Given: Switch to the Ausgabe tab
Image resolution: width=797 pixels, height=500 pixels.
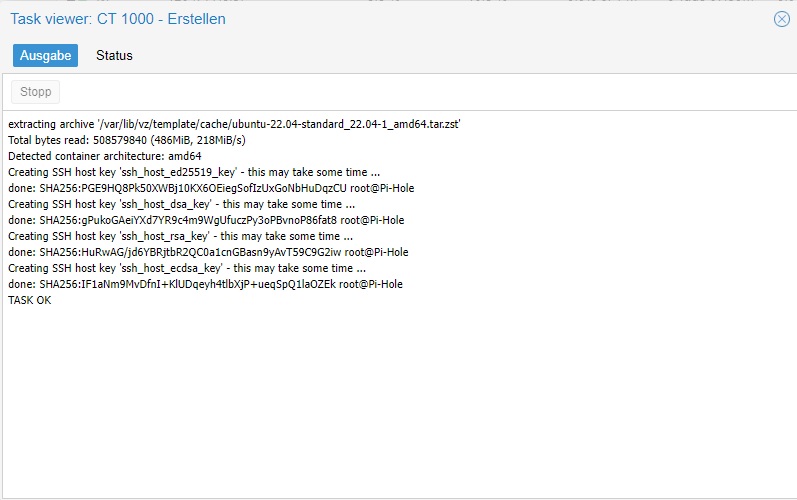Looking at the screenshot, I should pos(45,55).
